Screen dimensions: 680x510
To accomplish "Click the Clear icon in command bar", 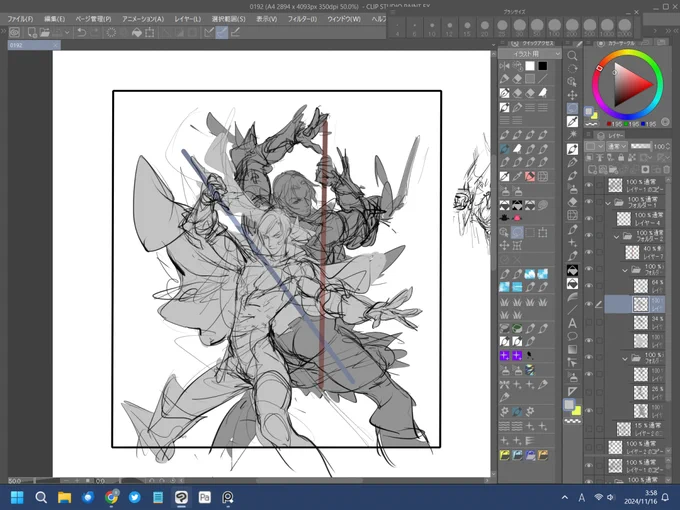I will click(111, 33).
